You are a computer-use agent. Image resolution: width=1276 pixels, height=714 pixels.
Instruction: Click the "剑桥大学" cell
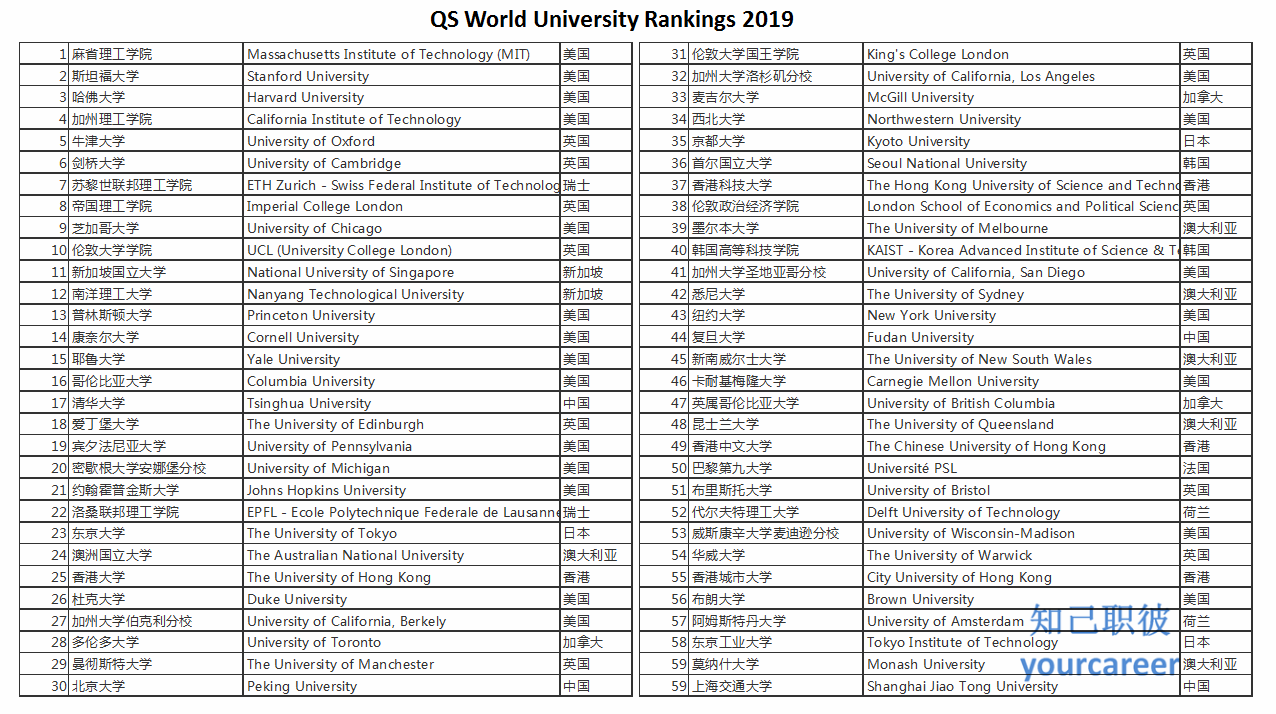(156, 163)
